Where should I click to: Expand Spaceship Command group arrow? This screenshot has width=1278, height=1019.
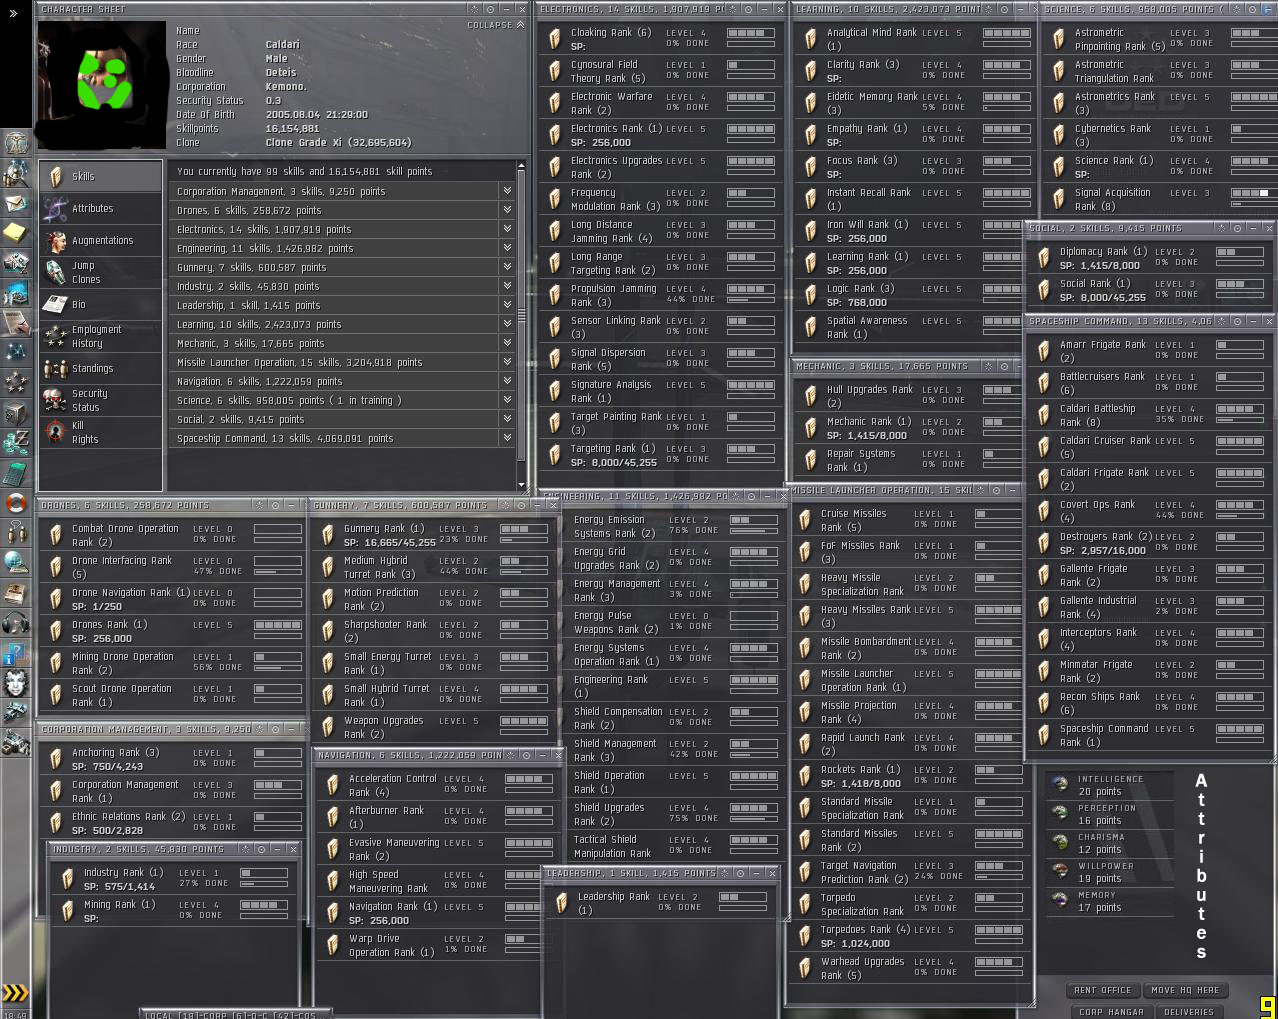(508, 438)
